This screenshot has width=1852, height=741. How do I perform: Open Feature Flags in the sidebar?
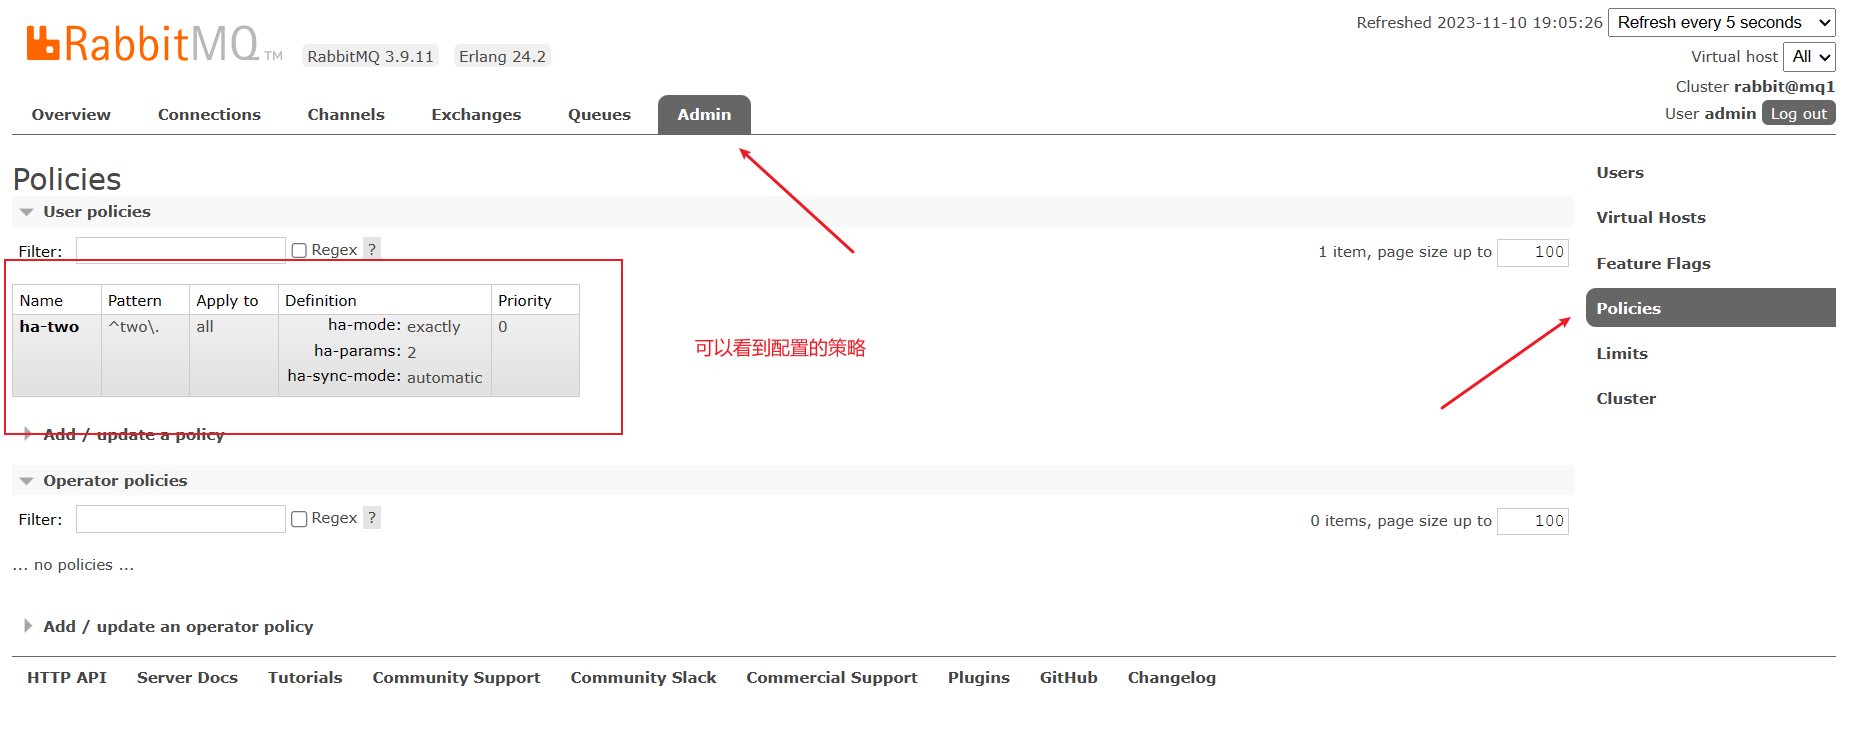1653,263
